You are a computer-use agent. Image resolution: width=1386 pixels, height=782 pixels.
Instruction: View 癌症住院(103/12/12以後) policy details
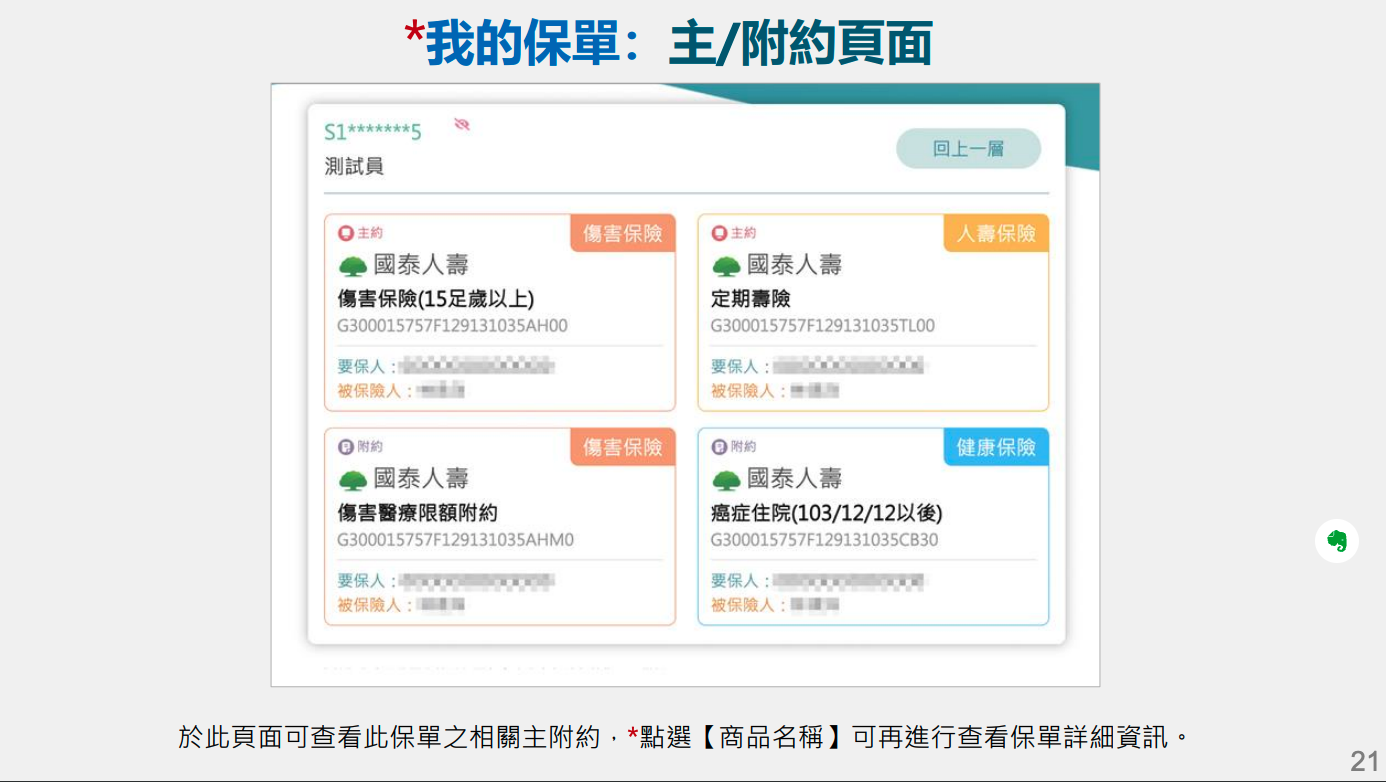click(826, 513)
